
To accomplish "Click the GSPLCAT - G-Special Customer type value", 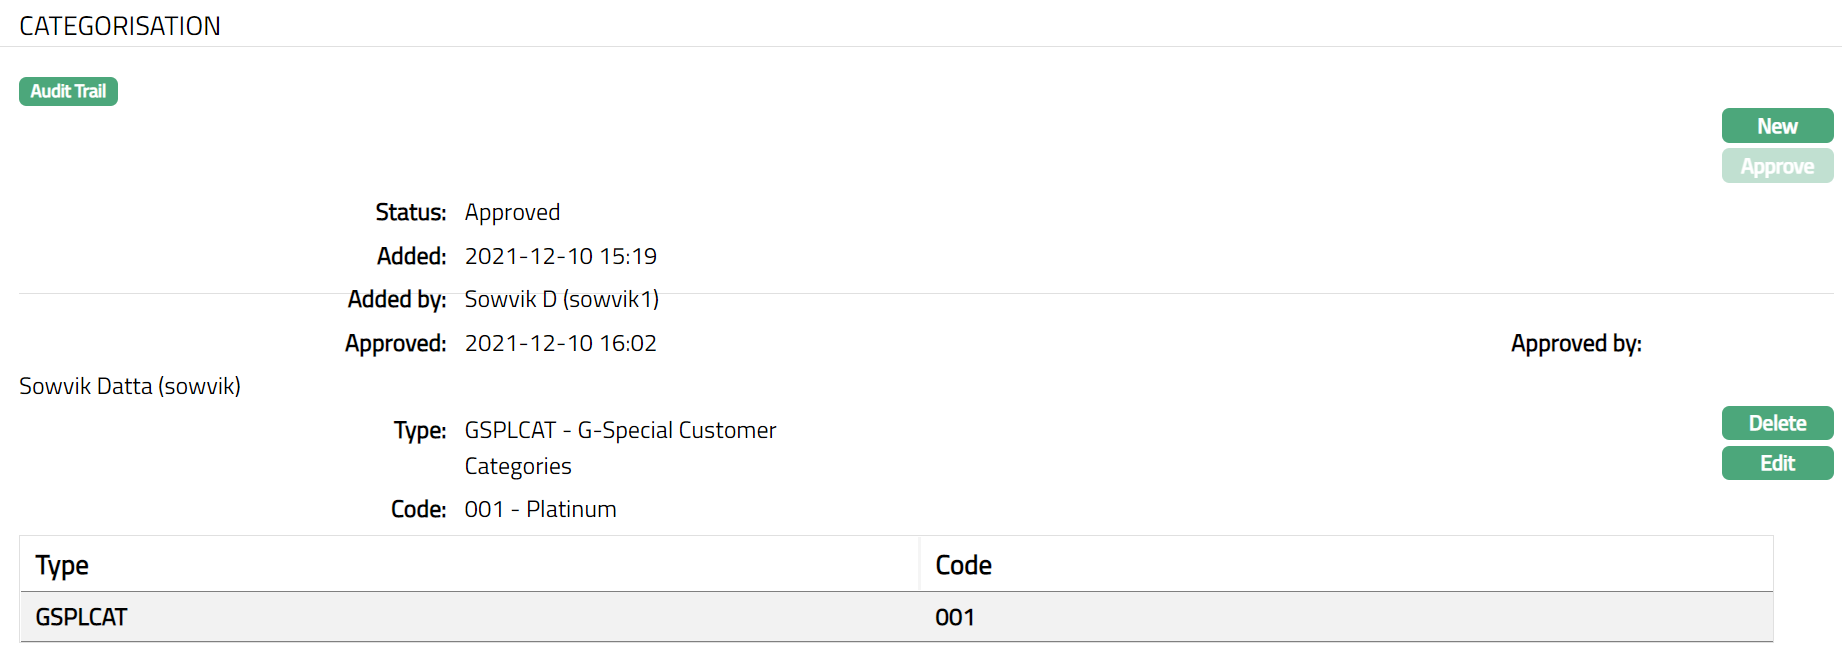I will pyautogui.click(x=620, y=430).
